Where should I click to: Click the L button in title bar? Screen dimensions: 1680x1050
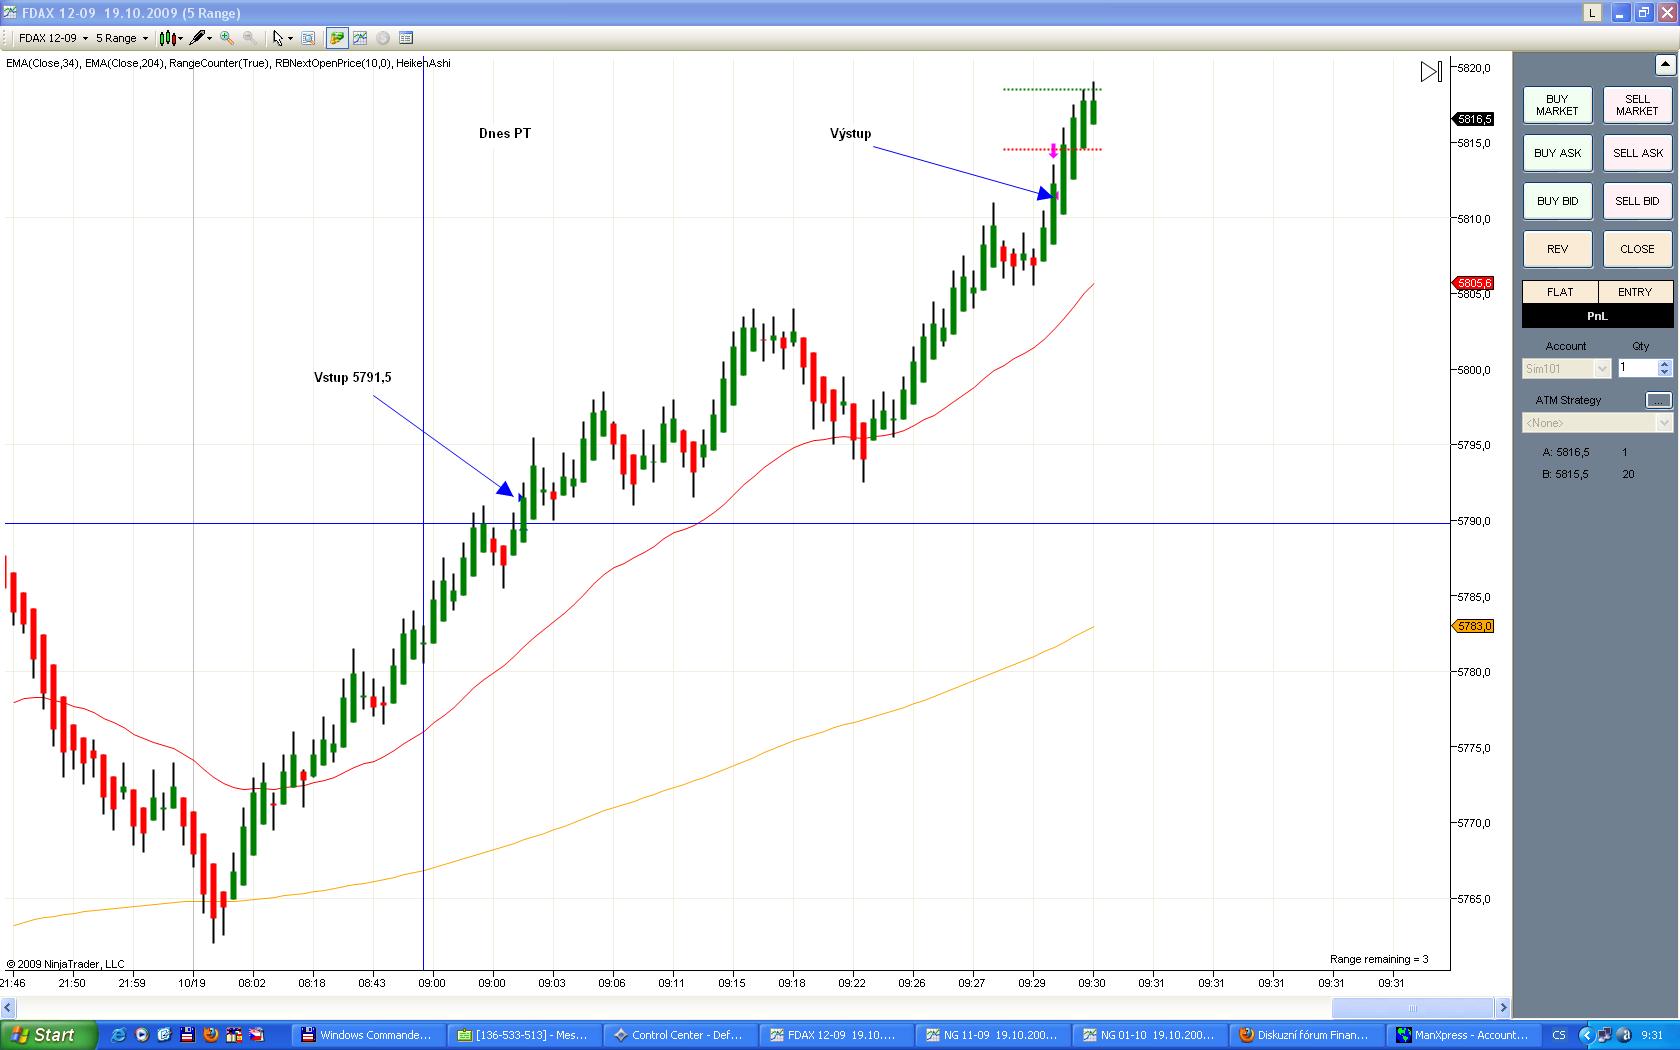point(1591,13)
